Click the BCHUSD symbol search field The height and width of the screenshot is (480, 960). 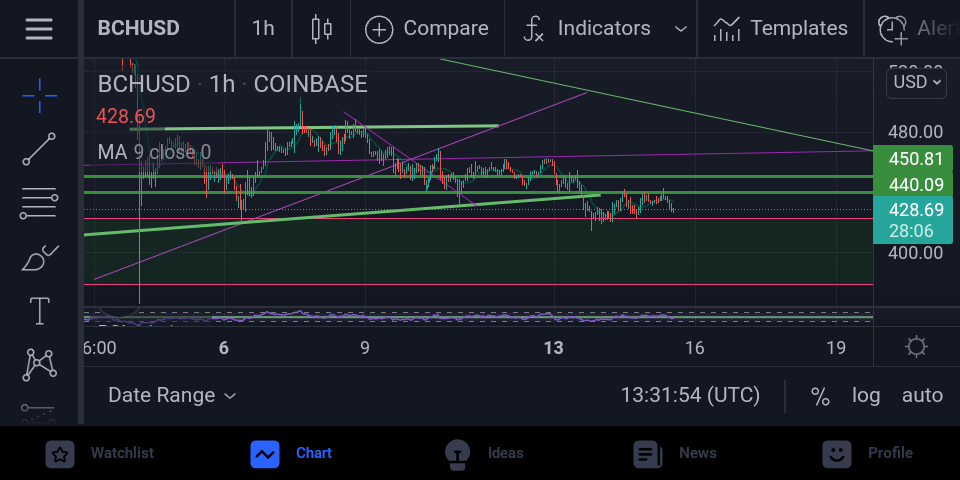138,28
